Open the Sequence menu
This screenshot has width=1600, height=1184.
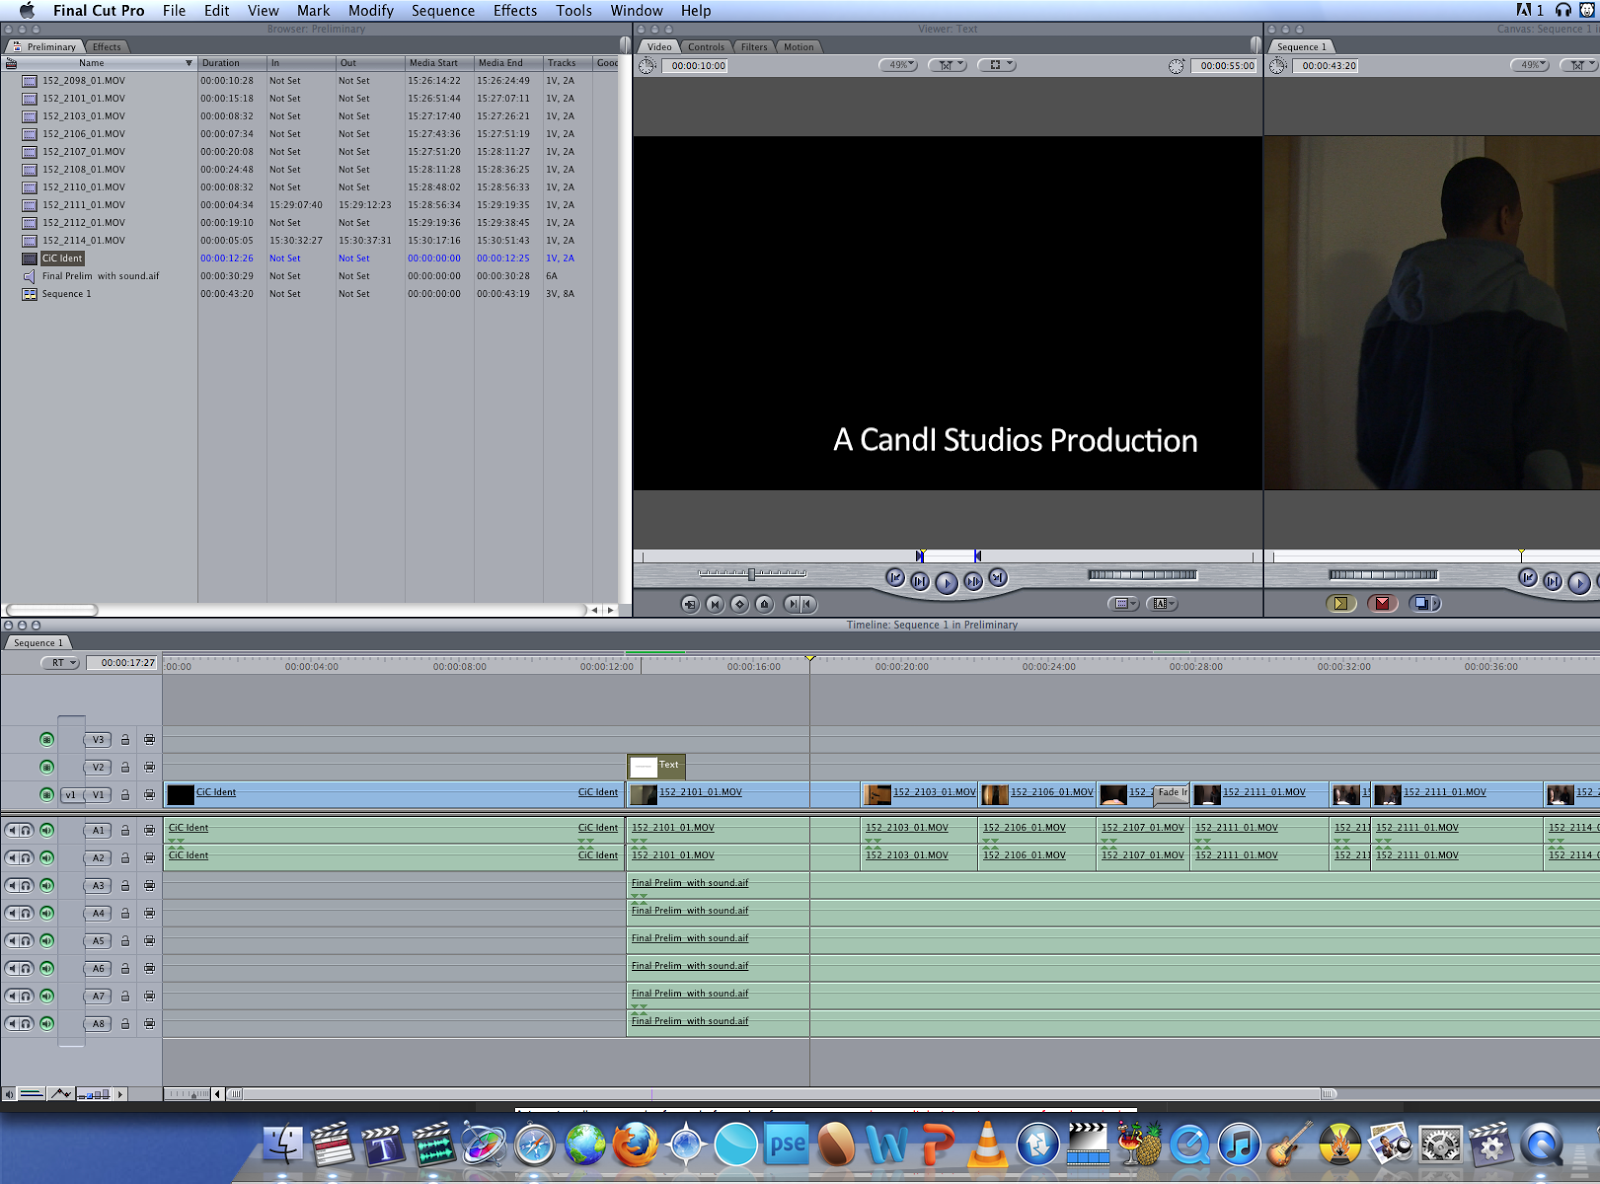443,10
